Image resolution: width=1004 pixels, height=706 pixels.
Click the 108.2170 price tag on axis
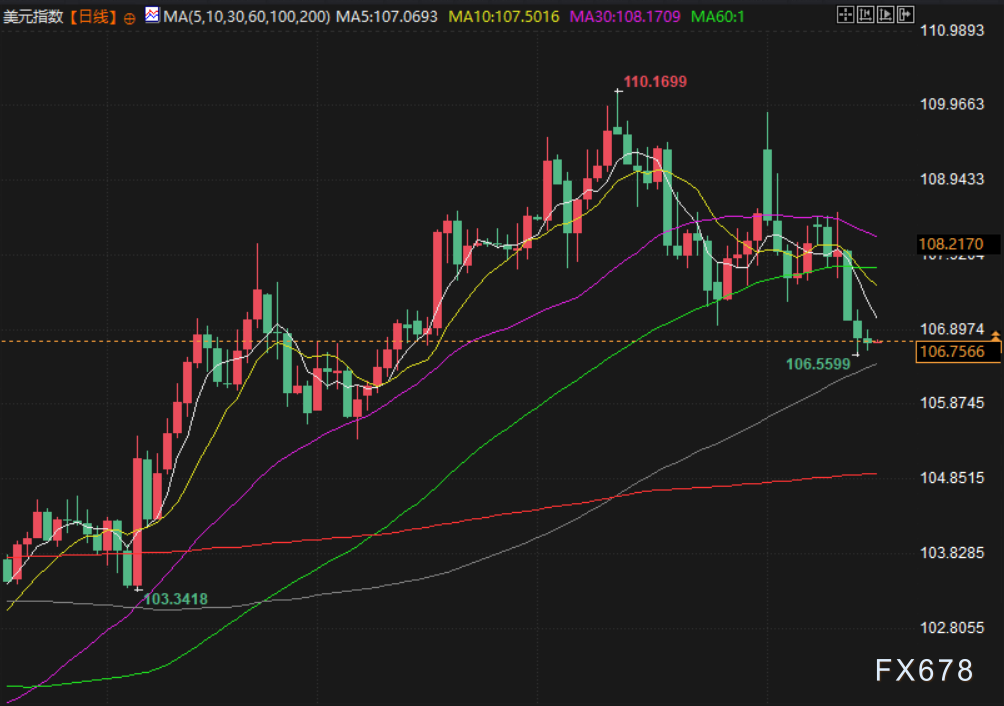[959, 244]
